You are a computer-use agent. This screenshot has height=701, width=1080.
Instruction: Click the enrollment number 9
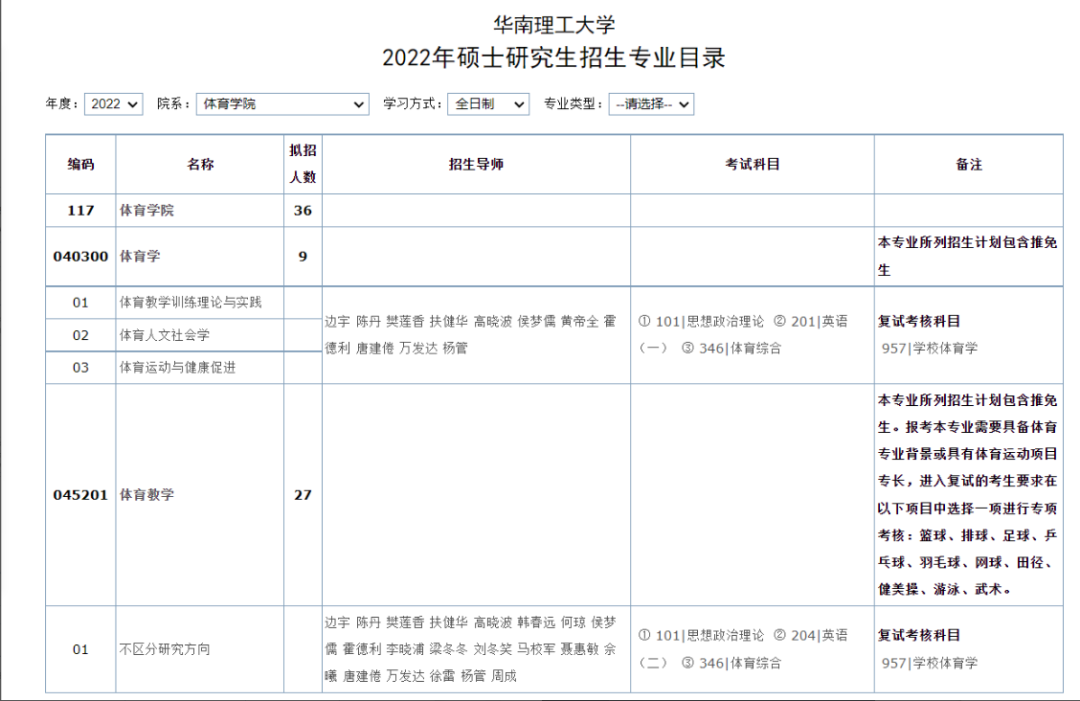point(302,256)
